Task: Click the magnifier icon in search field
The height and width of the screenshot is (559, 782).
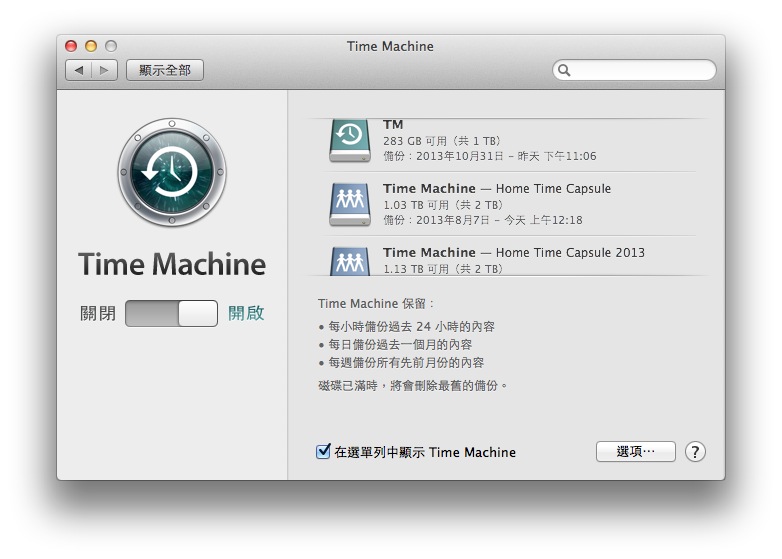Action: [x=564, y=70]
